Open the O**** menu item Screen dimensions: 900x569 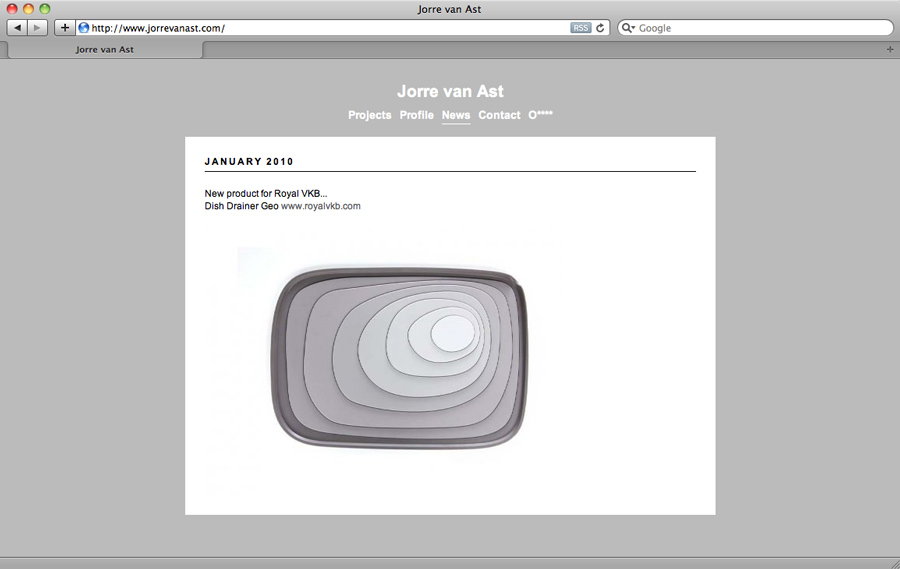[x=540, y=114]
